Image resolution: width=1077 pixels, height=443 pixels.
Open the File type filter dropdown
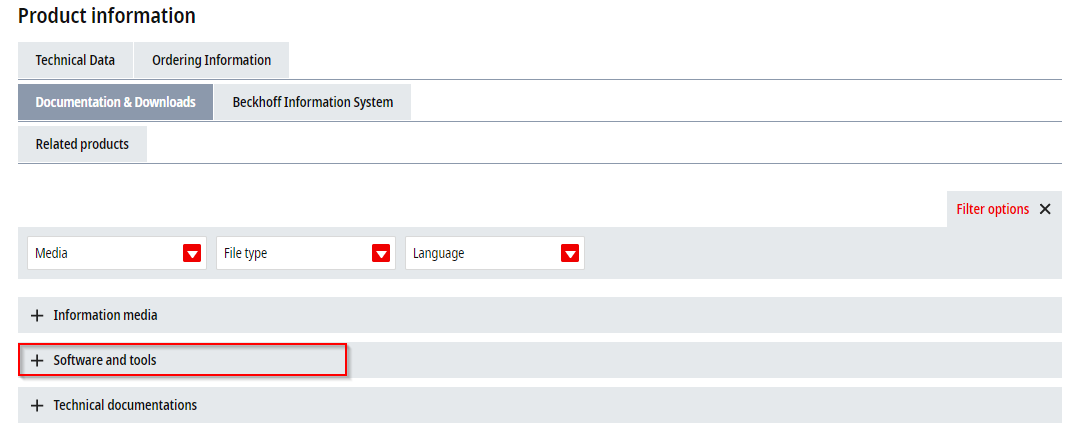(x=306, y=253)
